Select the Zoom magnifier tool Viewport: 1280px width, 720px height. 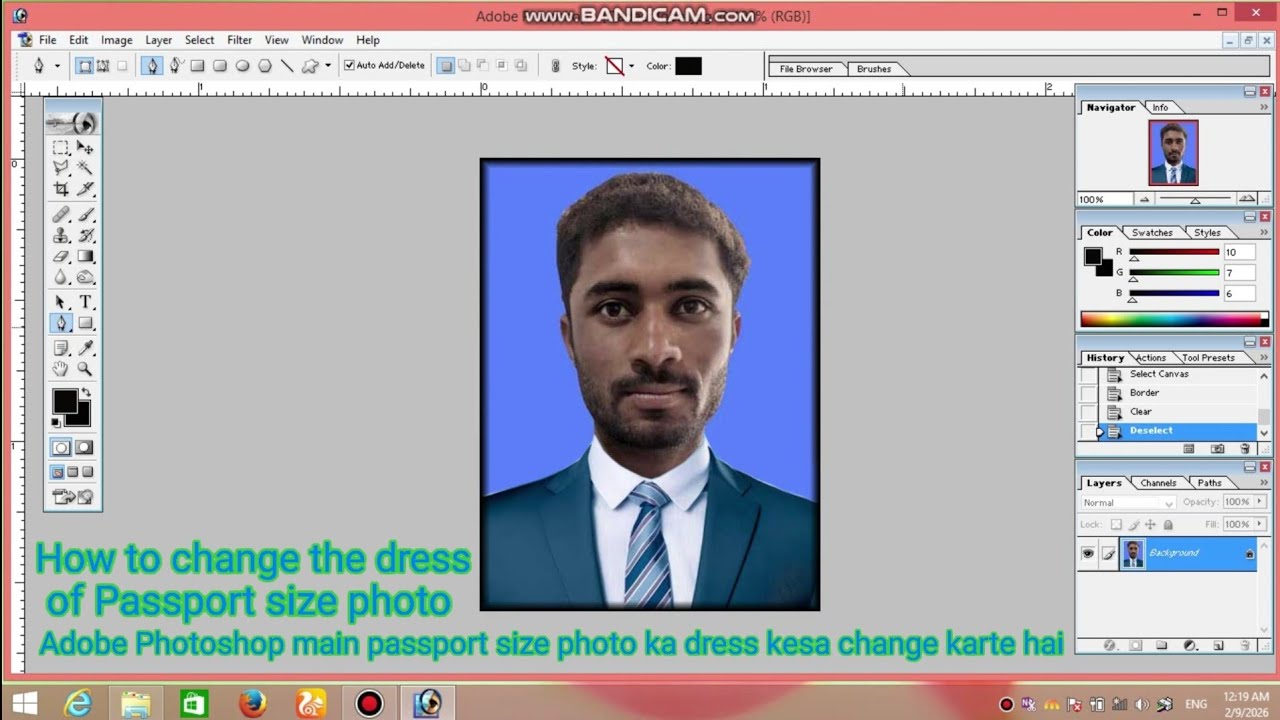[x=85, y=369]
